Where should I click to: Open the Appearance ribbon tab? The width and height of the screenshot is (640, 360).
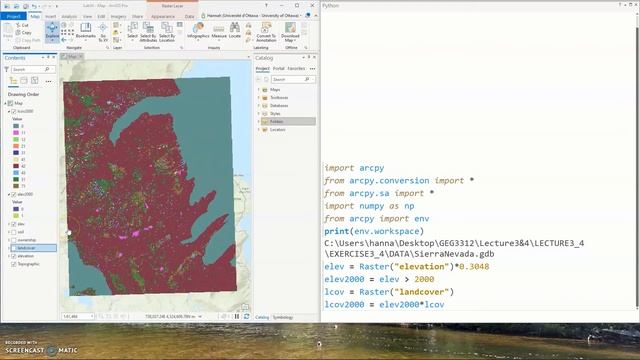pos(163,16)
